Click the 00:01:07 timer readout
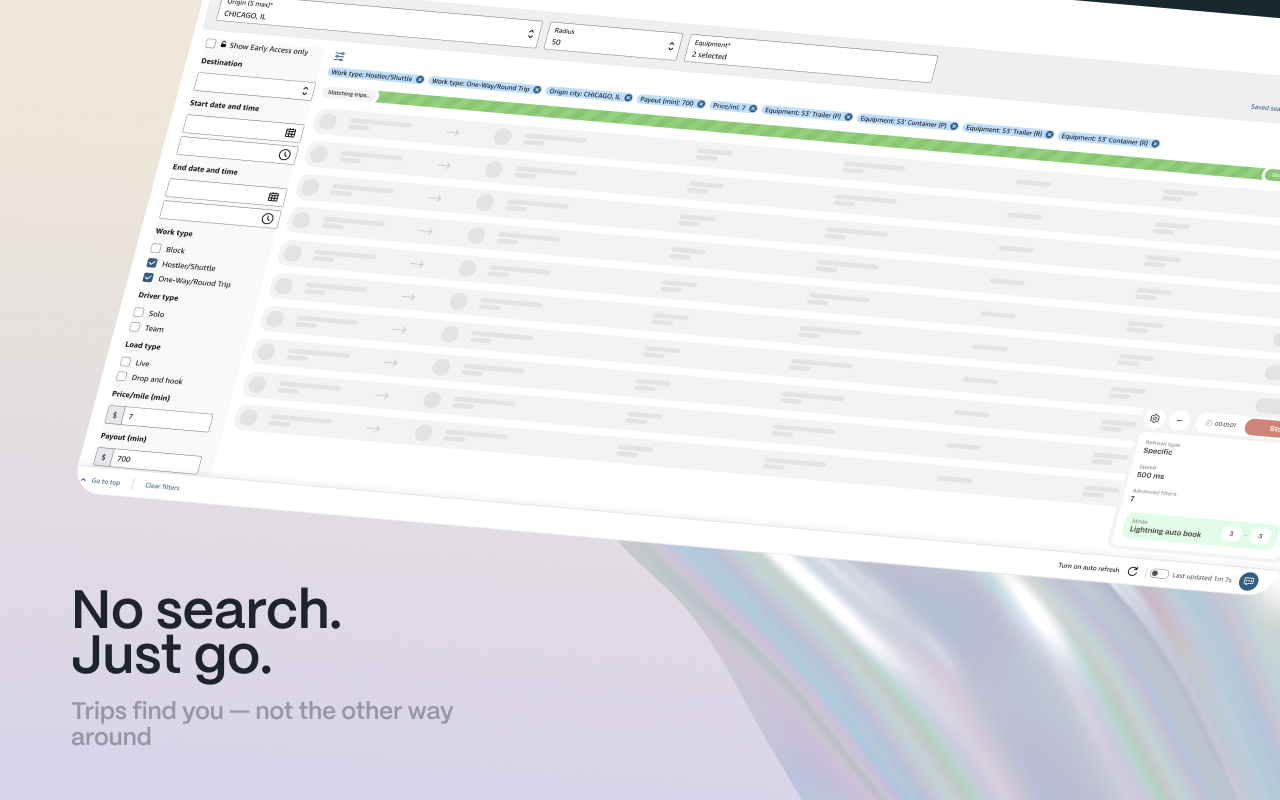Image resolution: width=1280 pixels, height=800 pixels. [x=1225, y=425]
